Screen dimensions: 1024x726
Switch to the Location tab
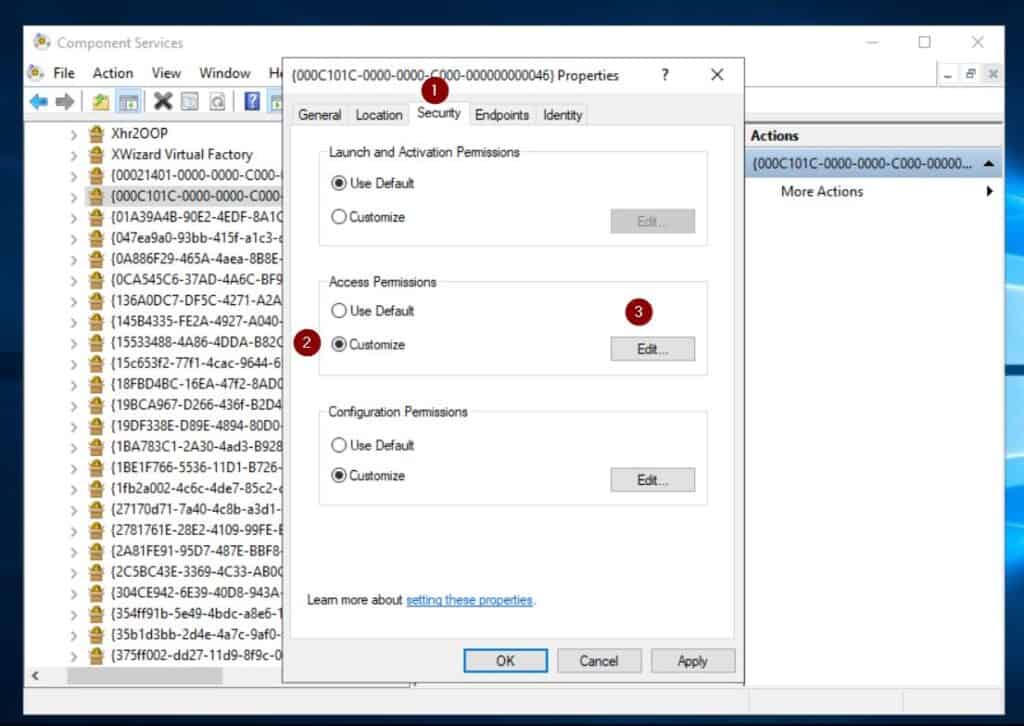[x=379, y=115]
